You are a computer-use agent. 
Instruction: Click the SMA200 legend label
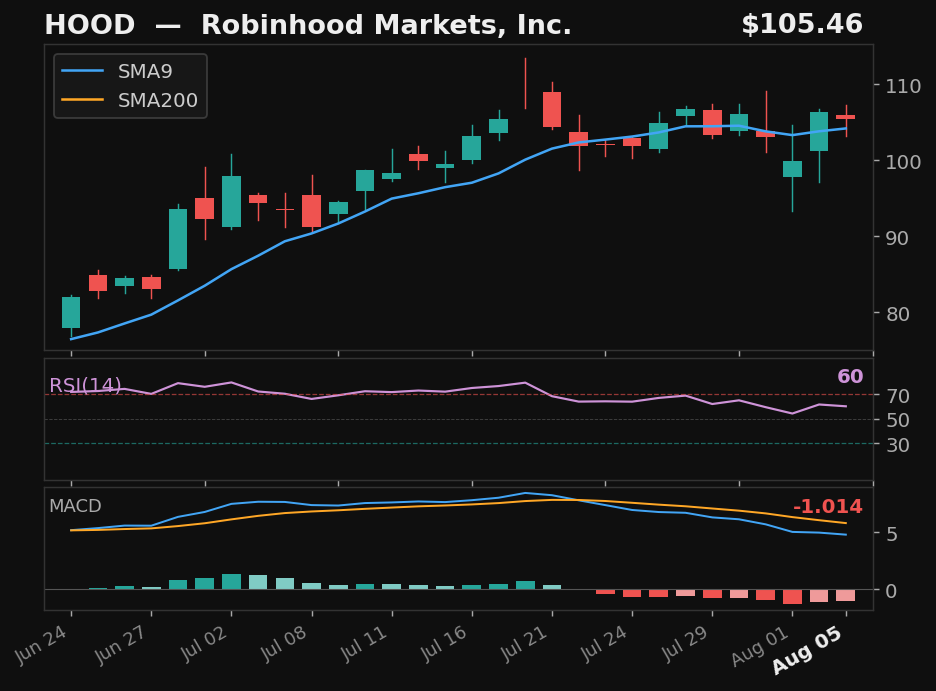click(158, 100)
